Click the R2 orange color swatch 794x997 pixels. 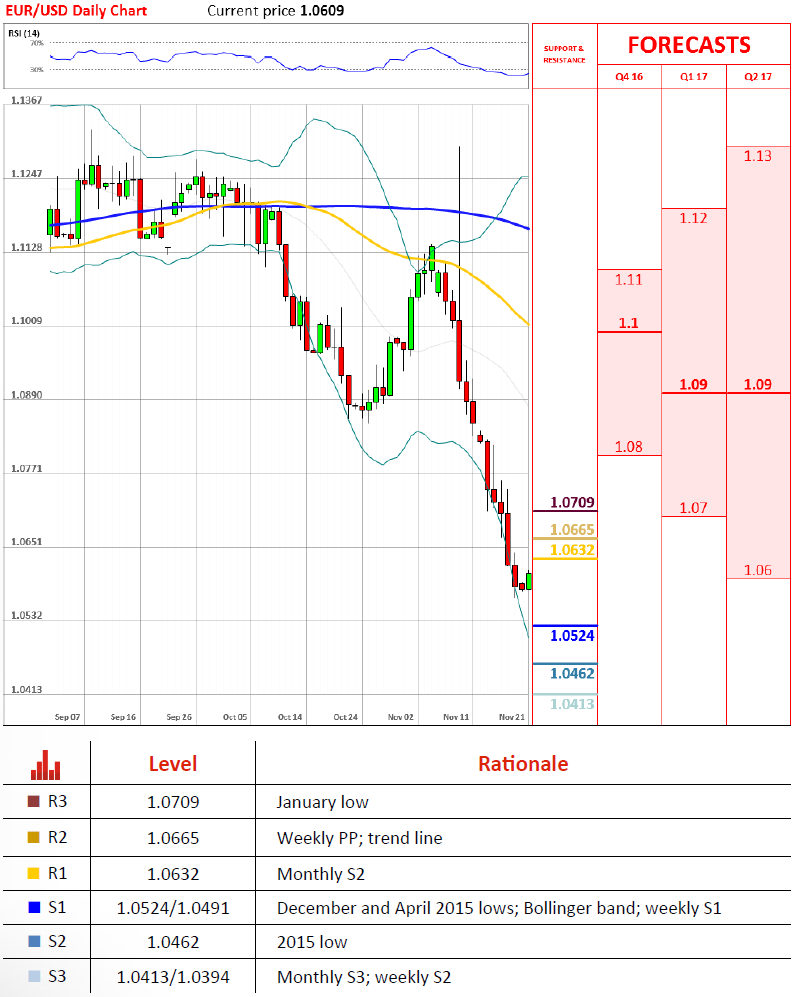tap(34, 837)
